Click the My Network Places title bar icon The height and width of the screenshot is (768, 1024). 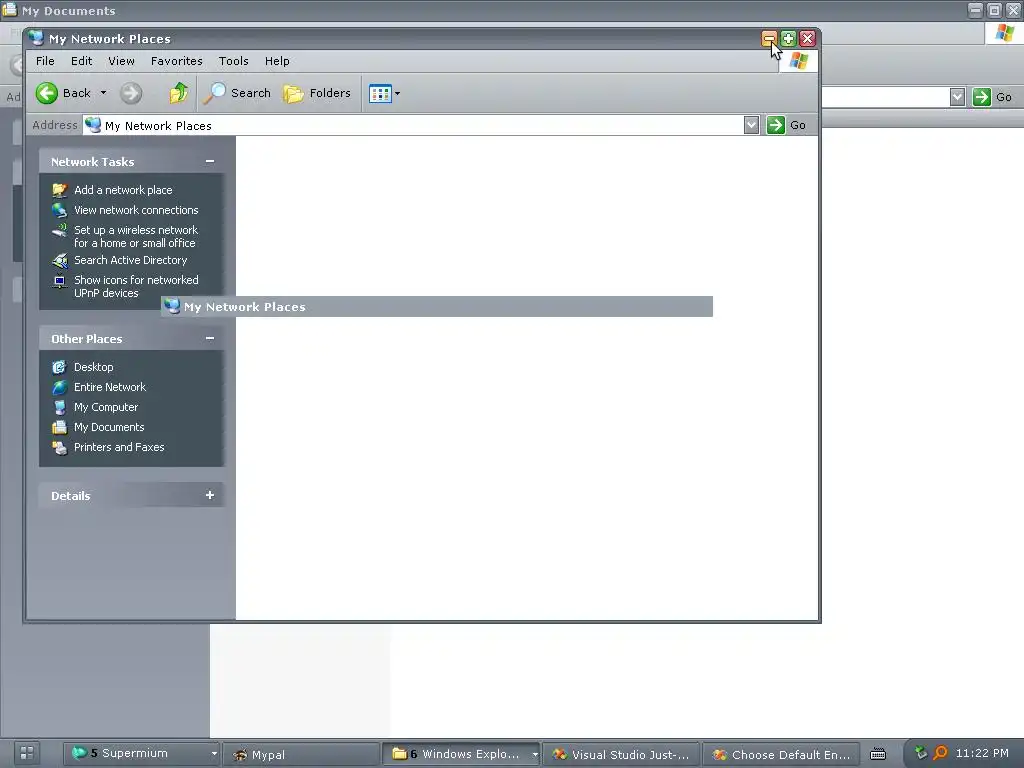pyautogui.click(x=36, y=39)
